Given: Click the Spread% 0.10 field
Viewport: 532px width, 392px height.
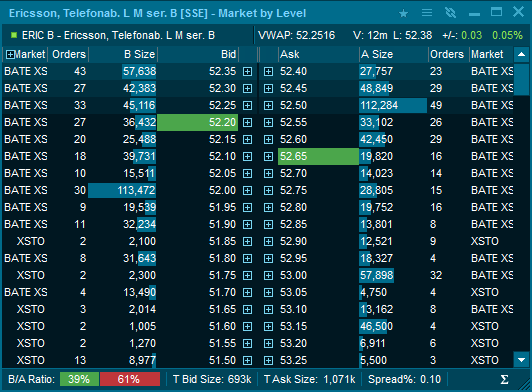Looking at the screenshot, I should [404, 379].
